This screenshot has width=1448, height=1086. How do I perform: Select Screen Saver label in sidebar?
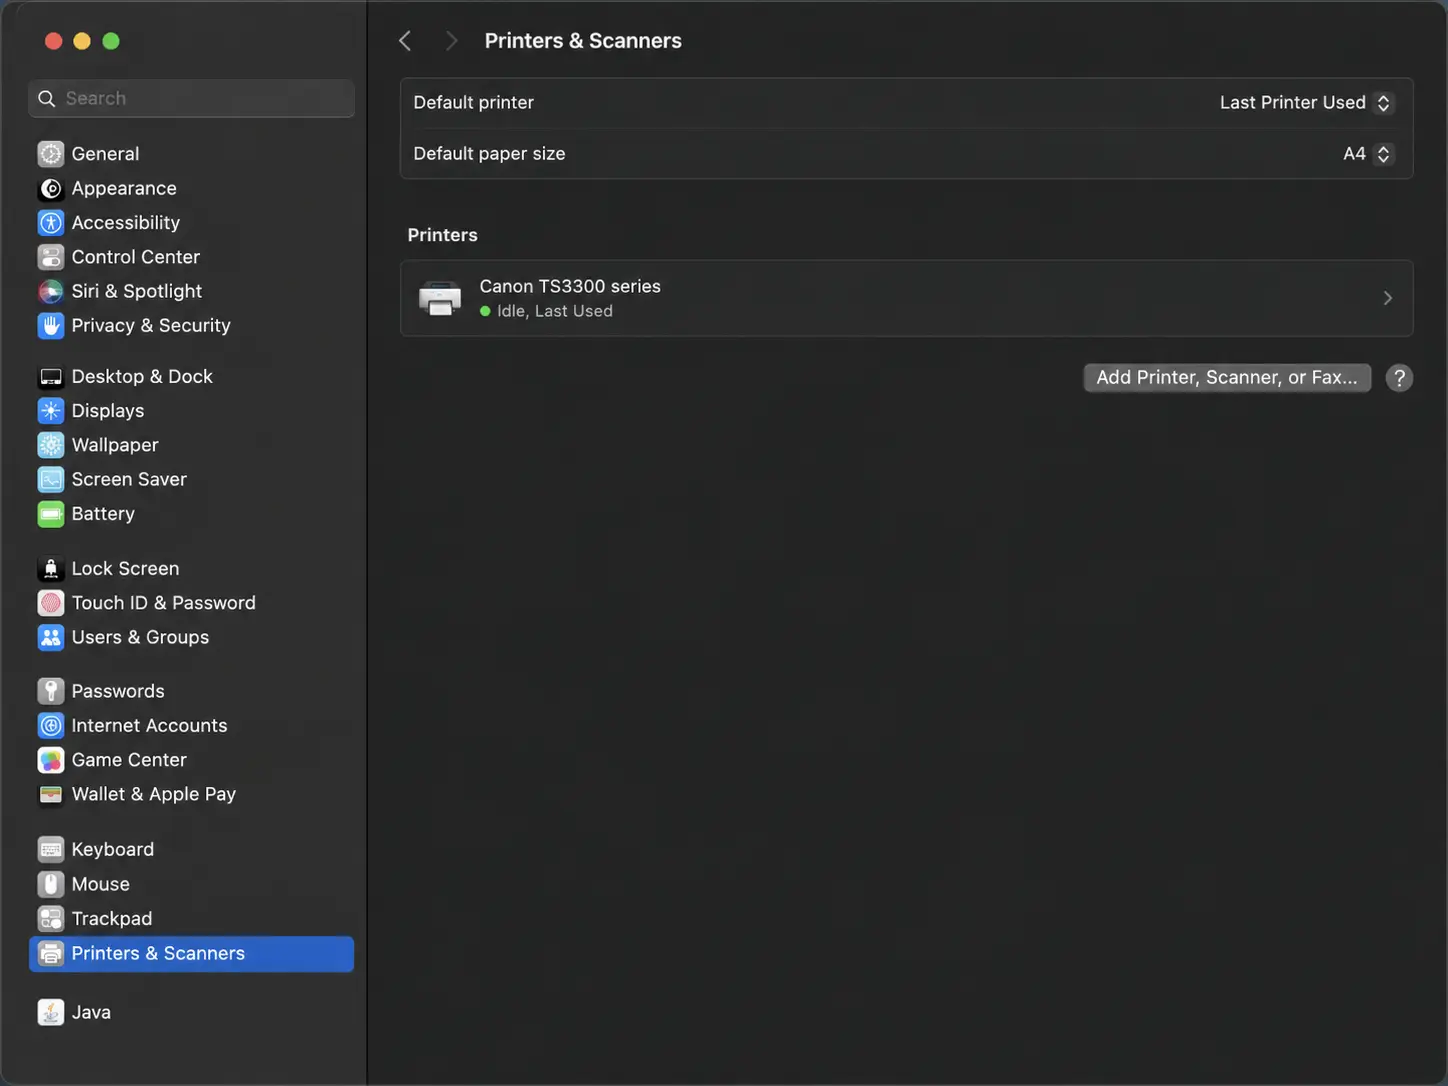pyautogui.click(x=129, y=479)
